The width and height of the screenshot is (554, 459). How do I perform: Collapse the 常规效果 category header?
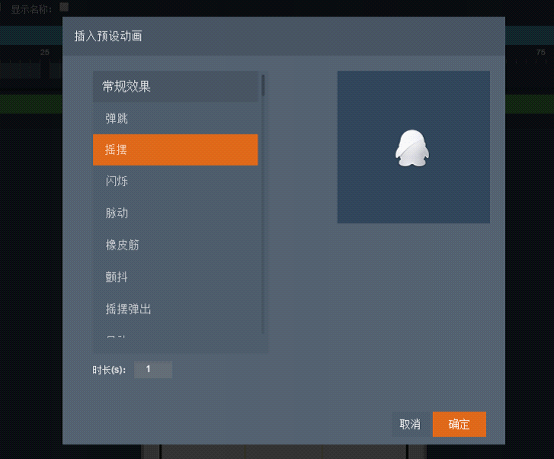point(175,87)
